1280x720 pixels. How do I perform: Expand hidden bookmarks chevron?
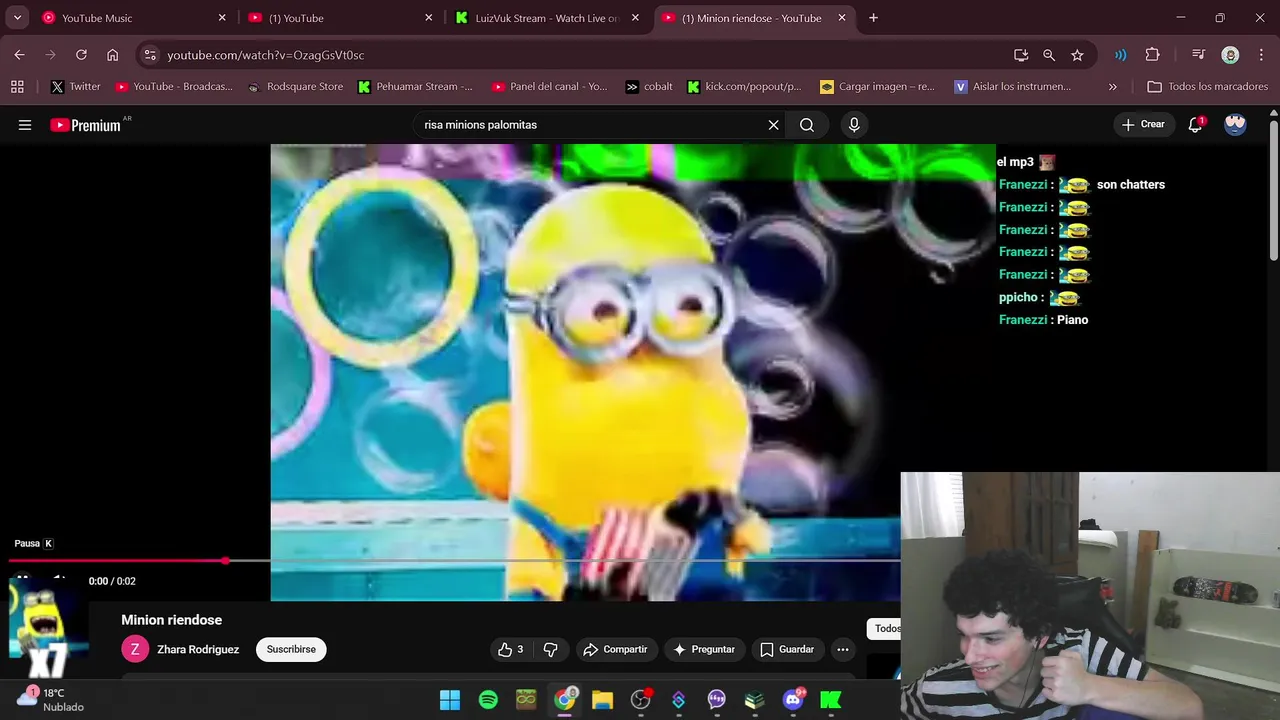[1112, 87]
